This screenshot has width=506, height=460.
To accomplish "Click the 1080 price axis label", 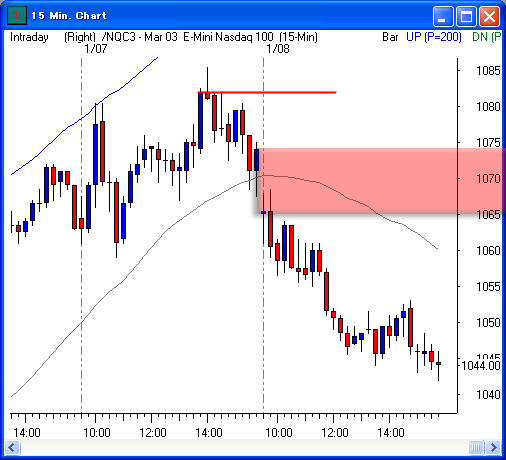I will [x=488, y=107].
